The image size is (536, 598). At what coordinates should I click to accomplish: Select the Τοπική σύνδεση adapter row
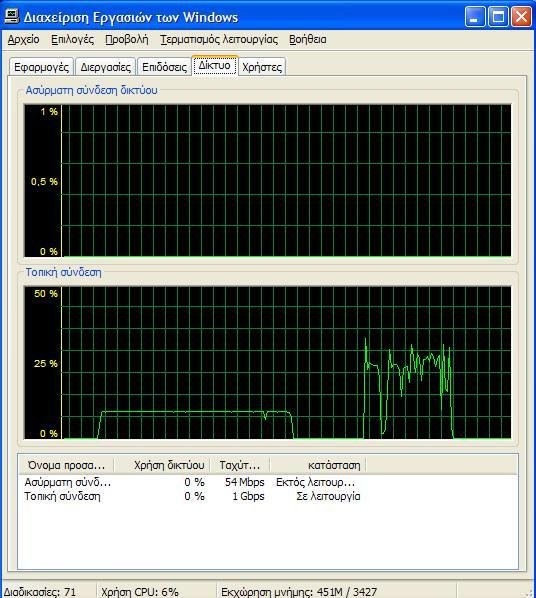click(192, 496)
